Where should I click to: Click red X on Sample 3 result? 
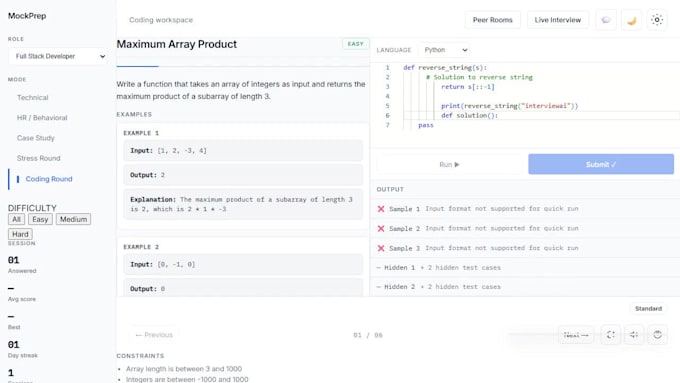pos(381,248)
